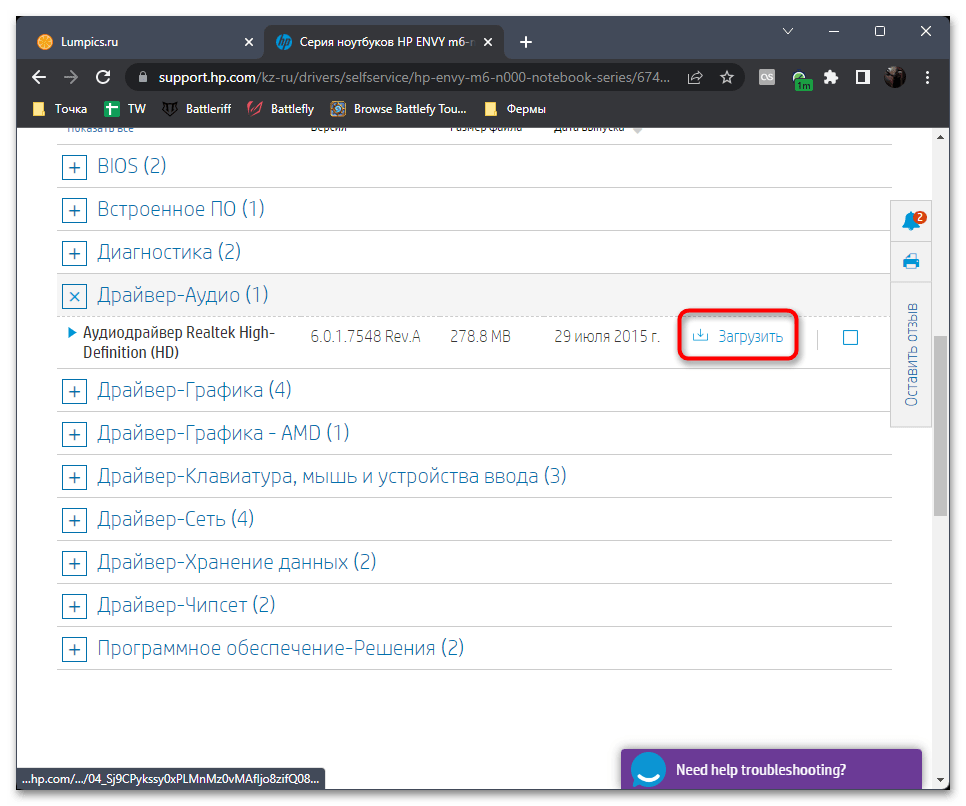Click the Аудиодрайвер Realtek High-Definition (HD) name

tap(179, 342)
